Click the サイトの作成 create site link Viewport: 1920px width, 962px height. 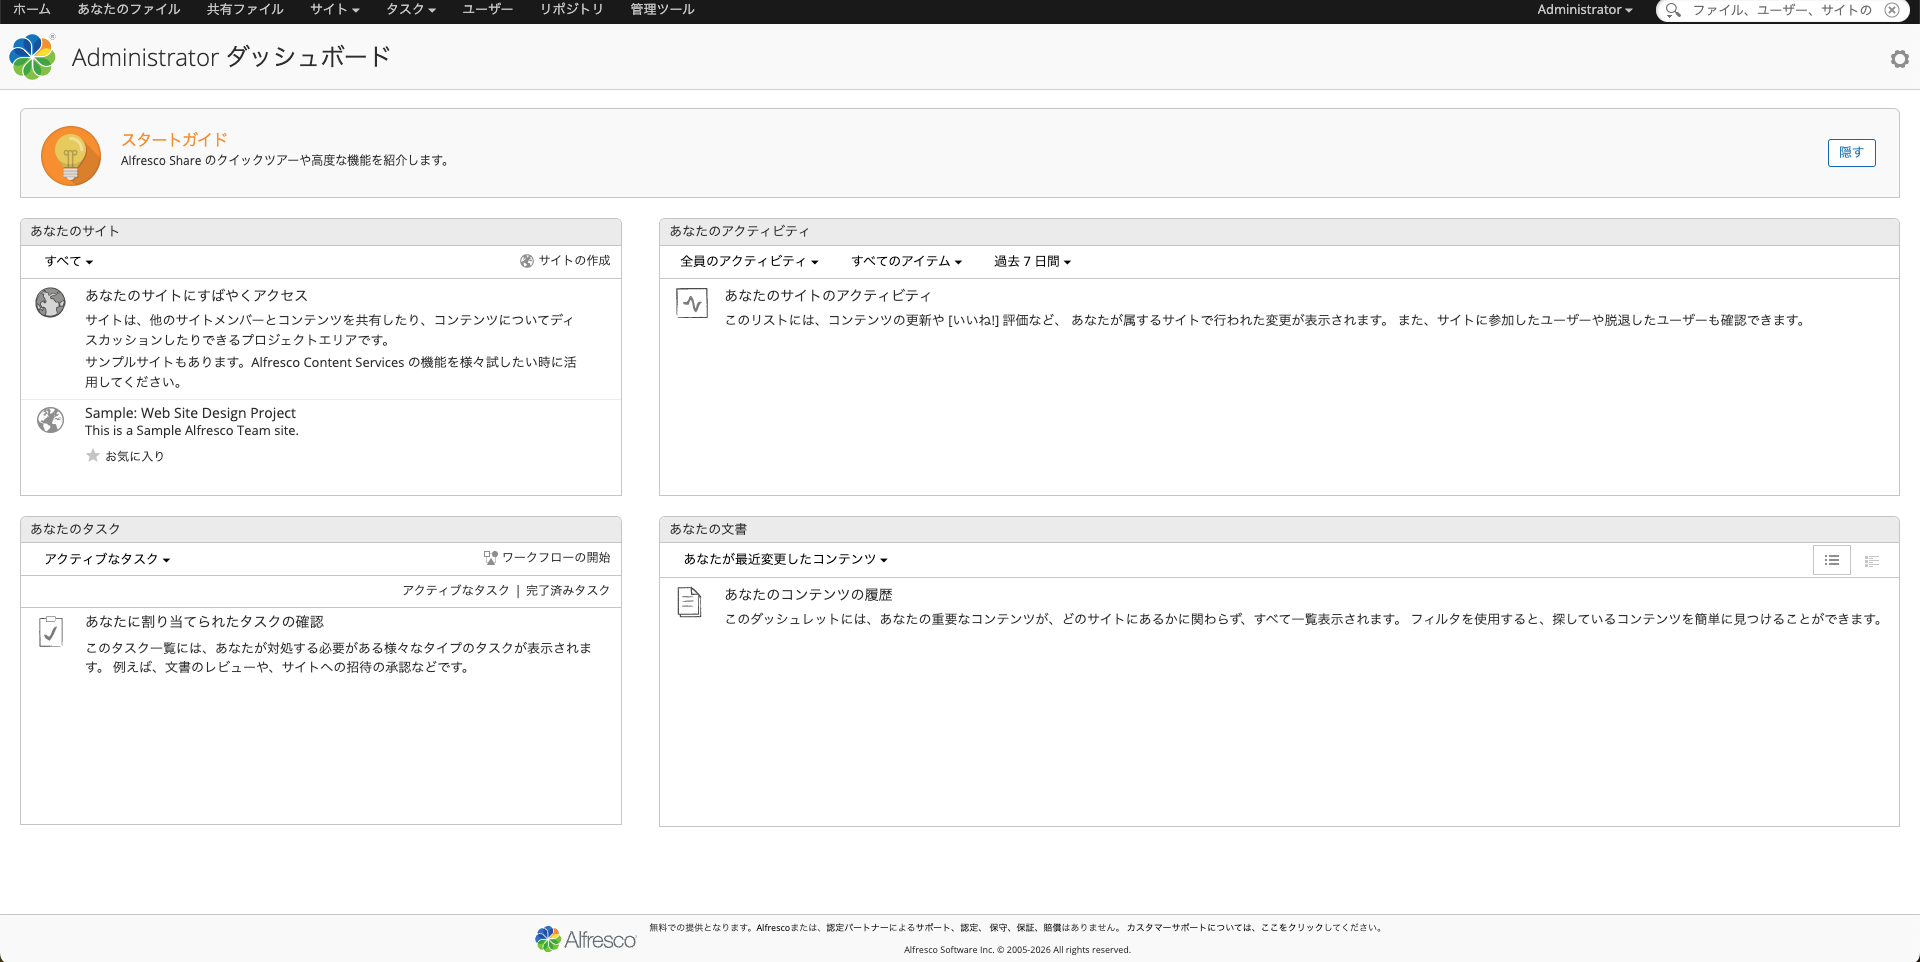click(565, 261)
